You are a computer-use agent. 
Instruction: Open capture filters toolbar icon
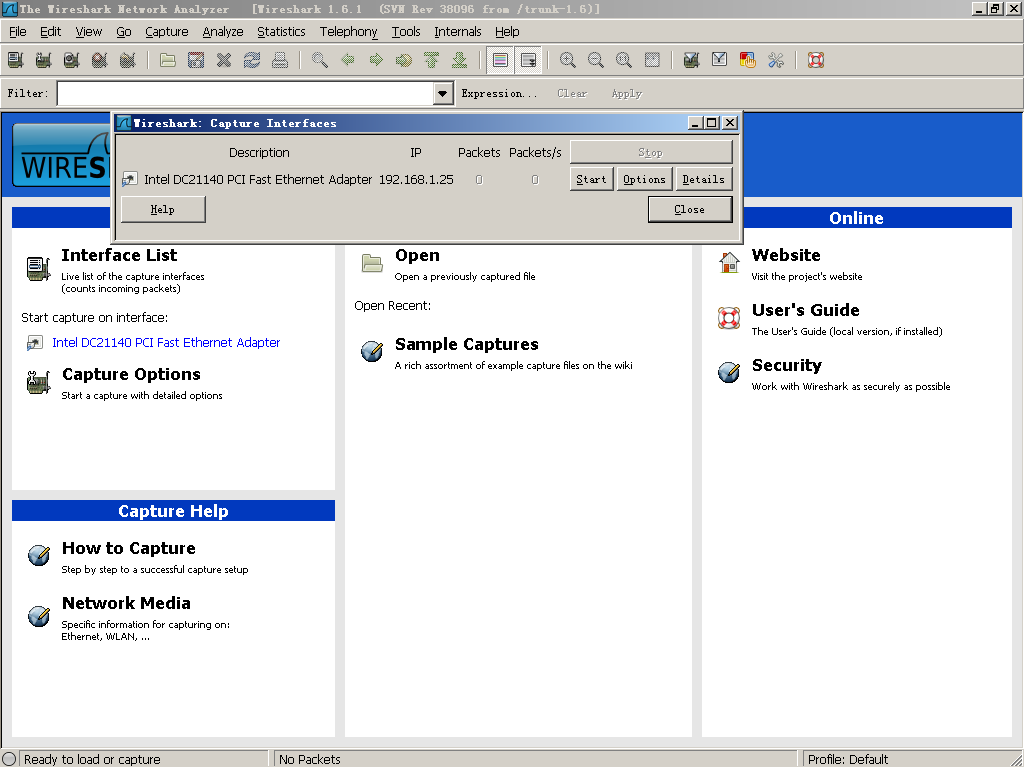pyautogui.click(x=692, y=60)
